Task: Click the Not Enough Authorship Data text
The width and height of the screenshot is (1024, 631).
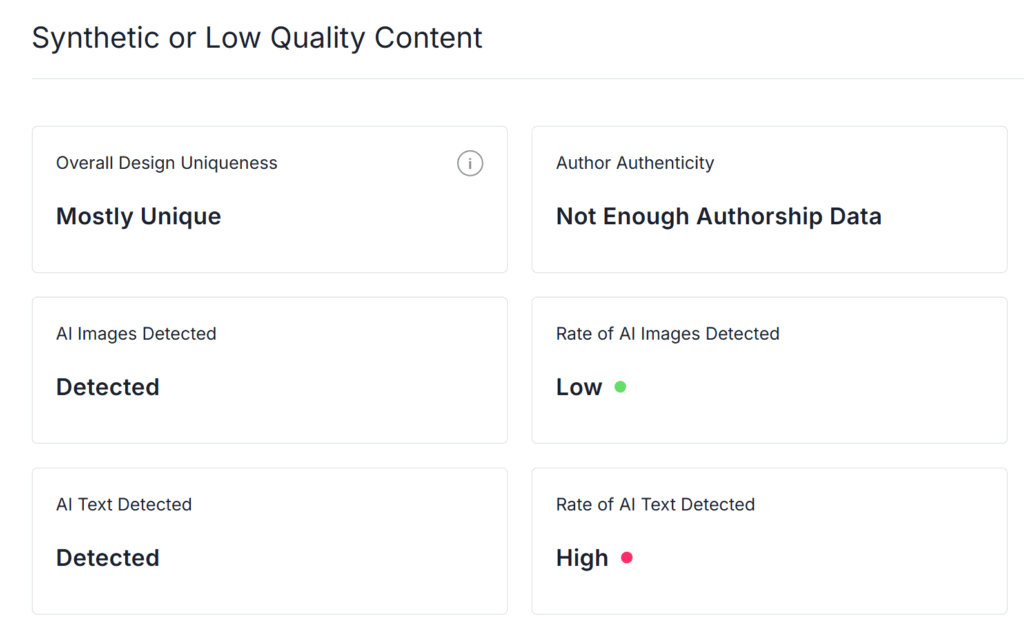Action: (x=718, y=216)
